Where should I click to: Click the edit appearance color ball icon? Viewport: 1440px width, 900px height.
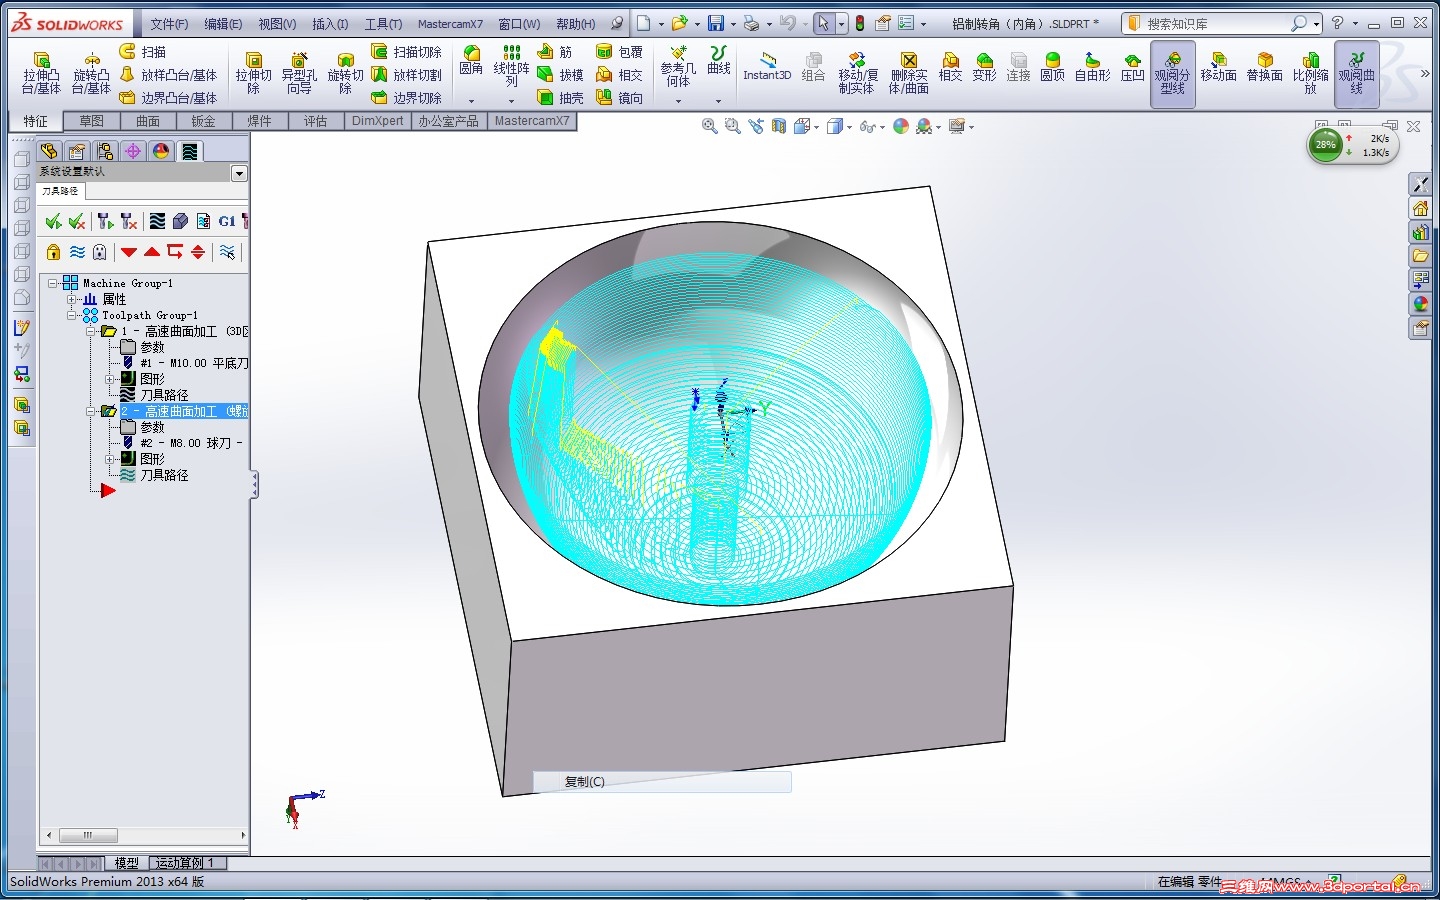(901, 126)
